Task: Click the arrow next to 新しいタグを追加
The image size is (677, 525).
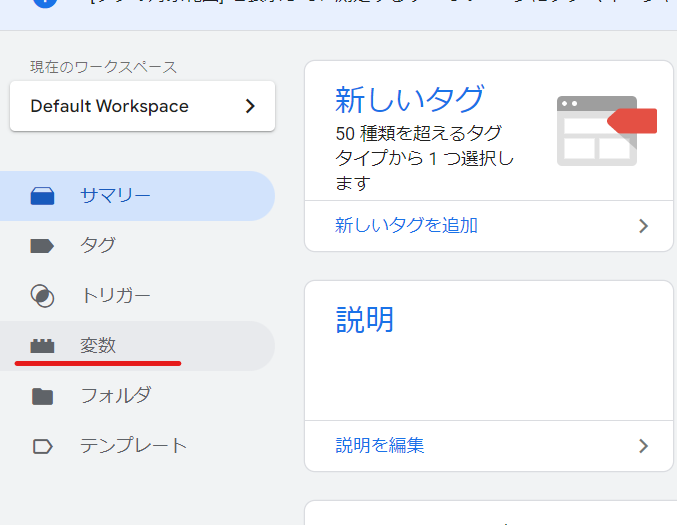Action: point(643,226)
